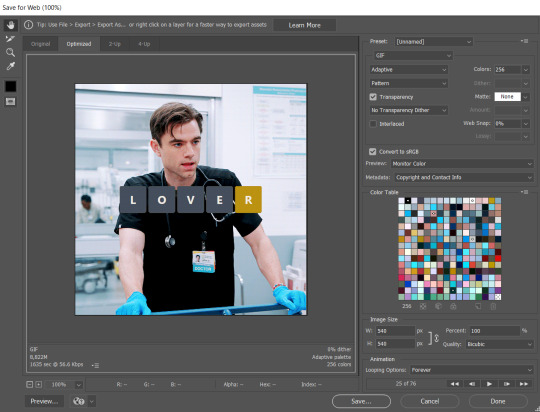Open the GIF file format dropdown
Viewport: 540px width, 412px height.
pyautogui.click(x=413, y=55)
